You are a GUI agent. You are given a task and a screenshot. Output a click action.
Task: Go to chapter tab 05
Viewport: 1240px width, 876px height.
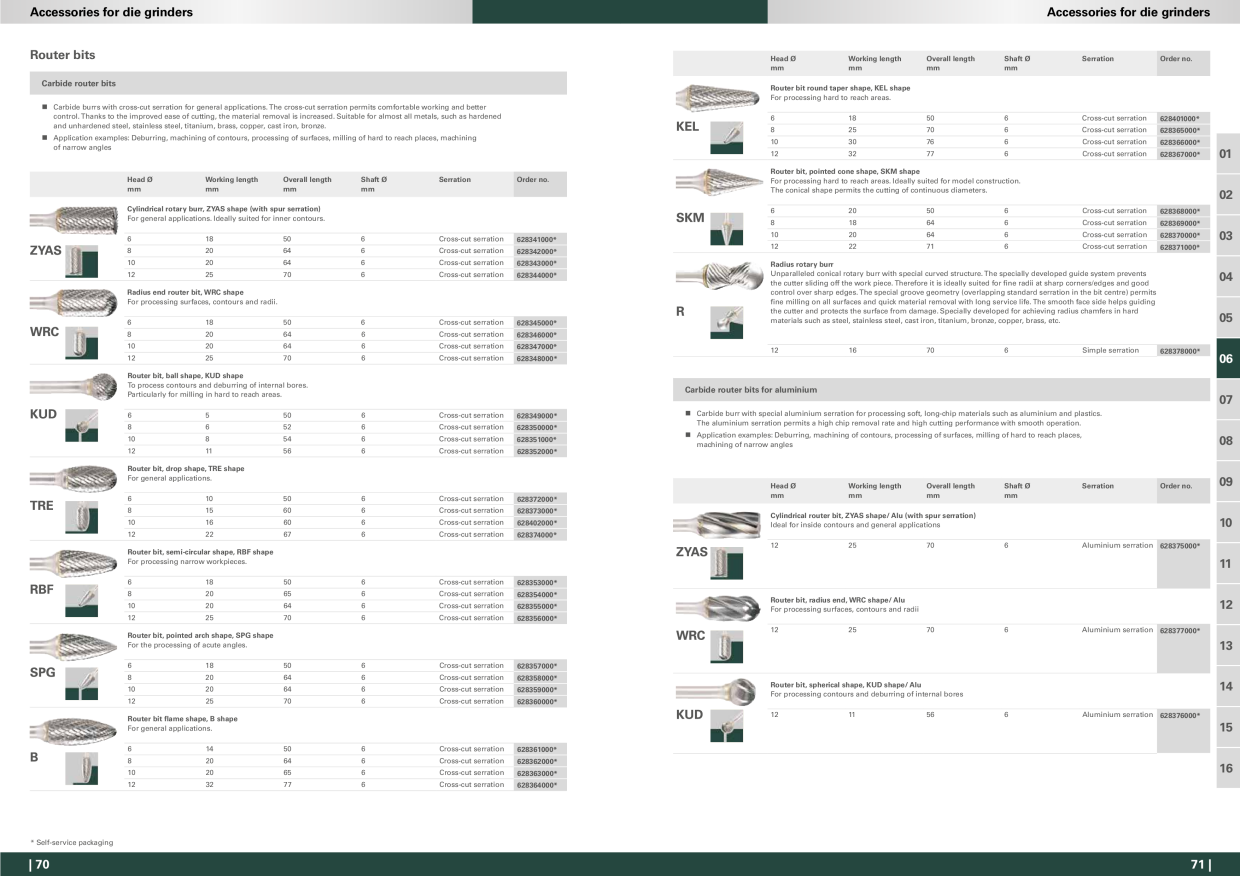1227,317
